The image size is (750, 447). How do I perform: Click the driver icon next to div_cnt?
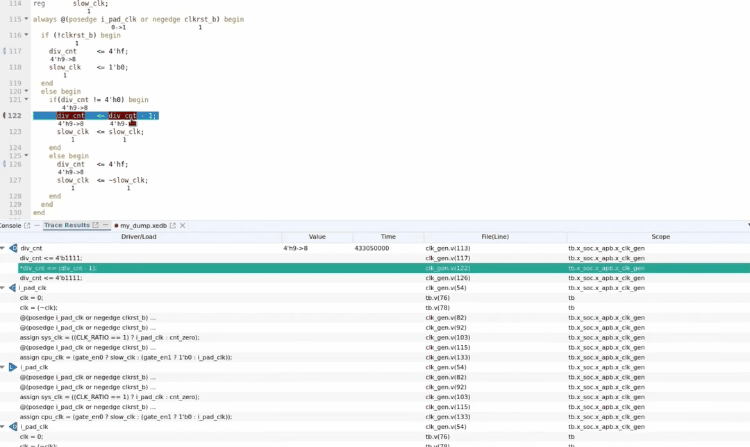pyautogui.click(x=13, y=248)
